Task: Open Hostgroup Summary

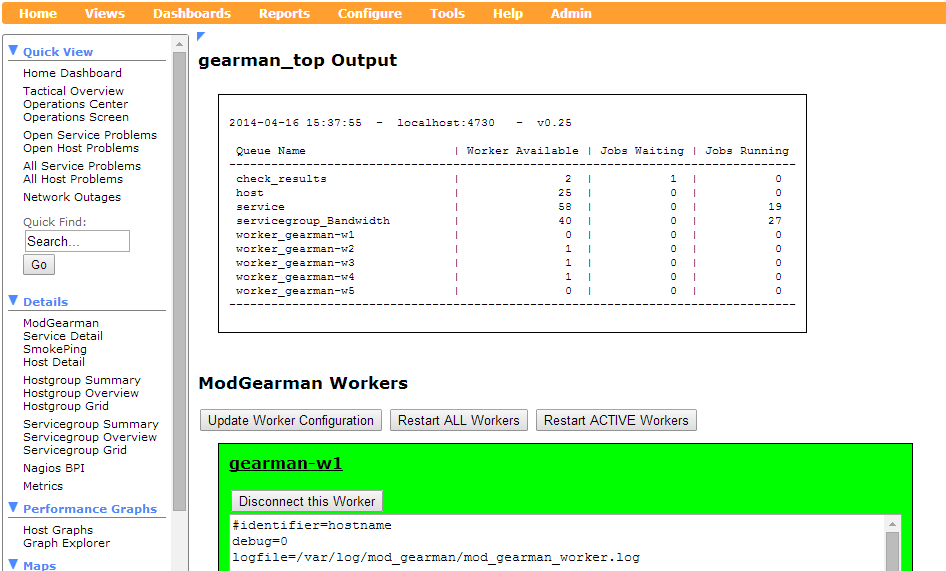Action: click(x=82, y=380)
